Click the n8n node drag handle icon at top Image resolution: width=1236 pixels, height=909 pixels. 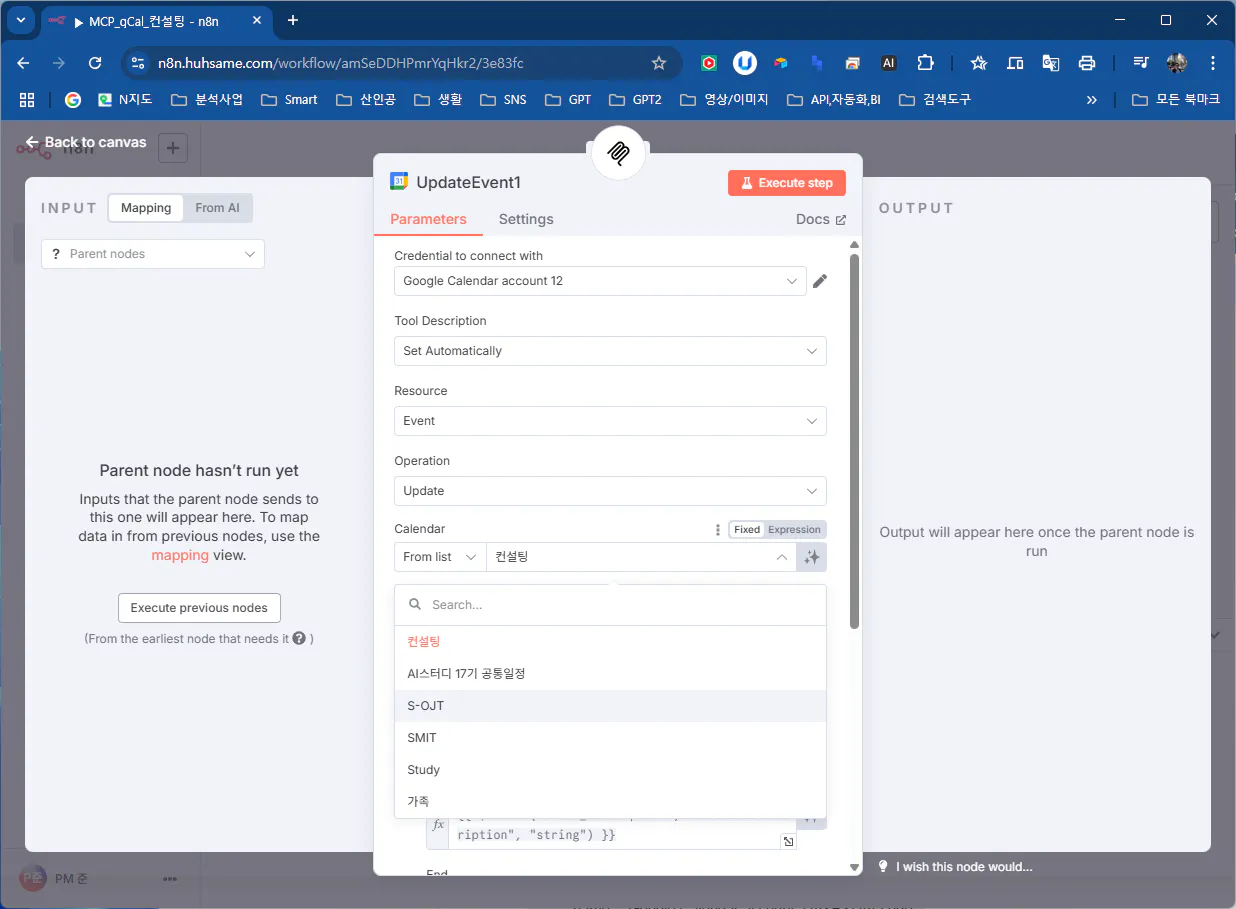[619, 153]
